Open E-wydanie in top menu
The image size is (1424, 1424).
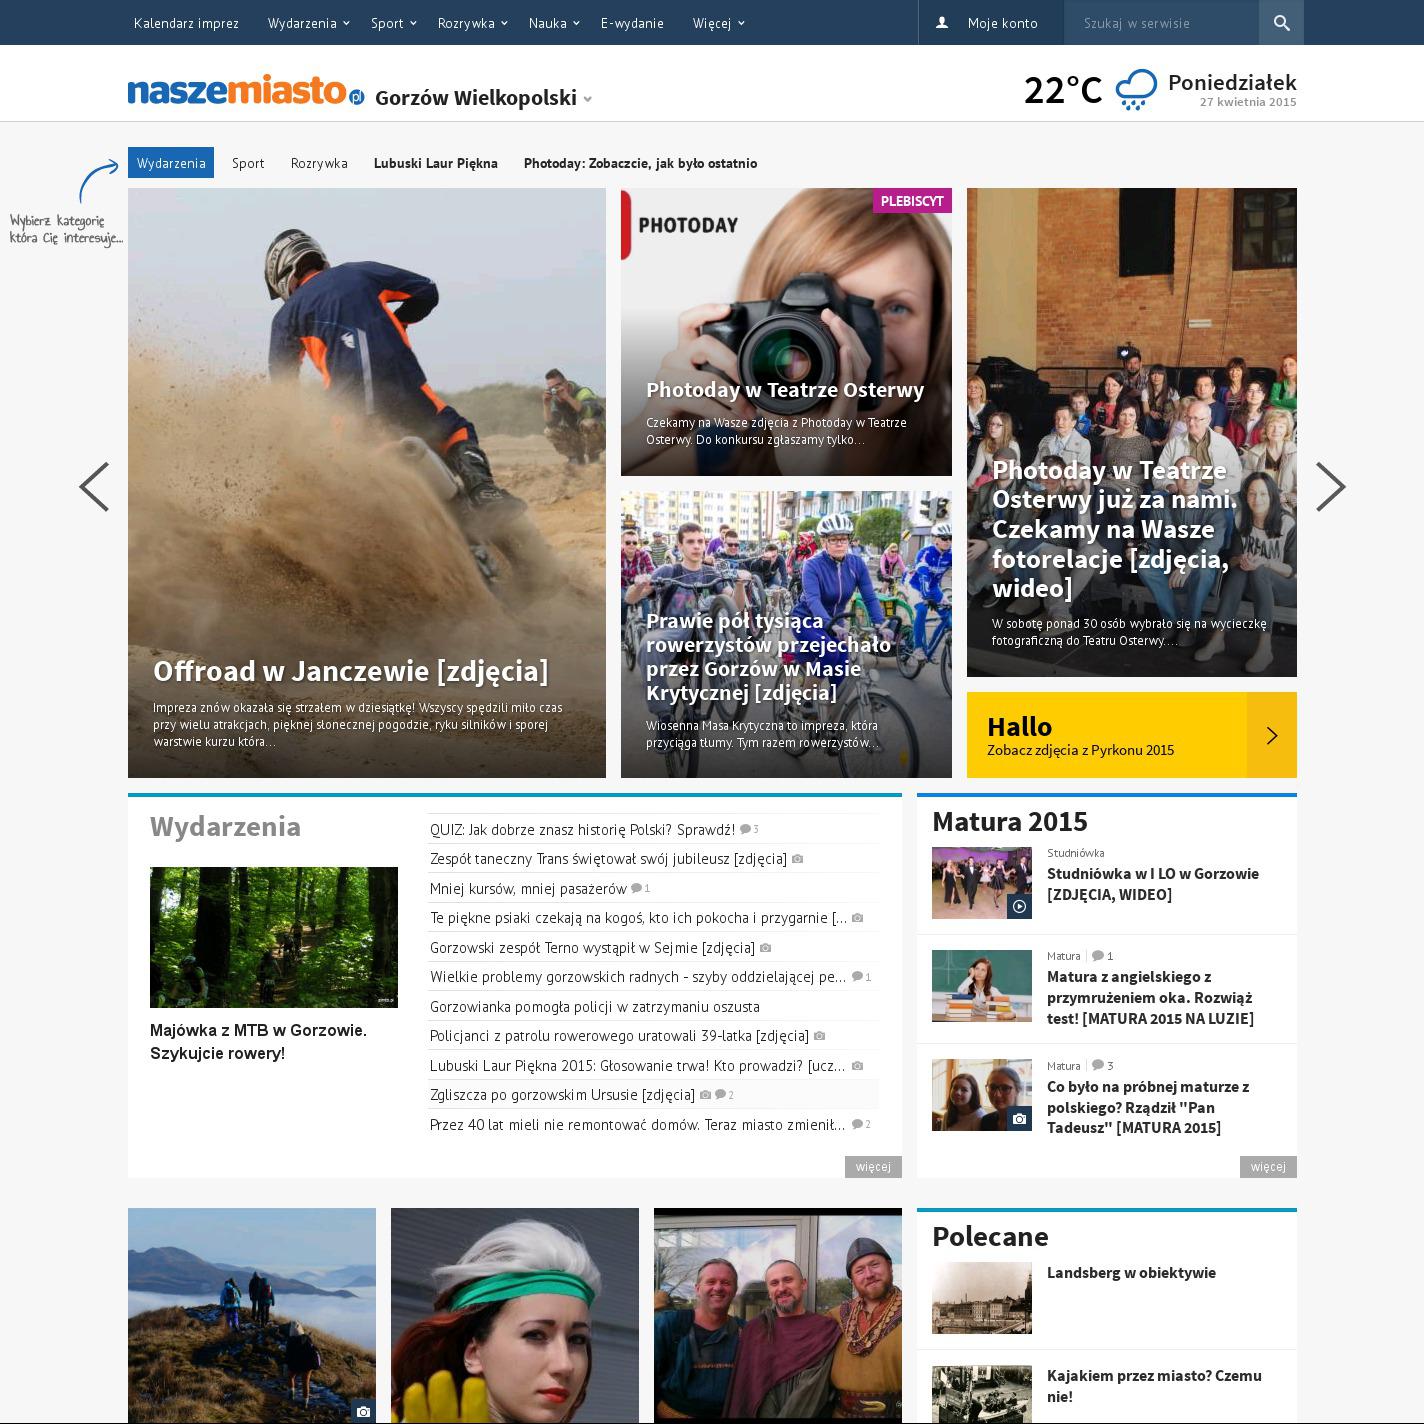tap(632, 23)
